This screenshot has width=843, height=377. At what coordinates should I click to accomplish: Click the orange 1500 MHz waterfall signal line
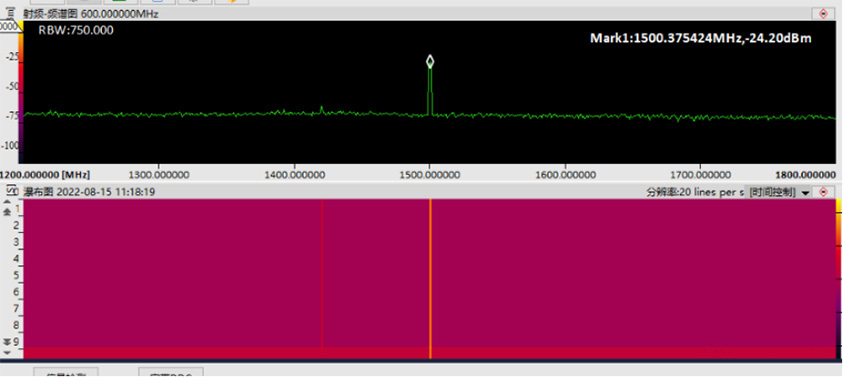coord(431,278)
